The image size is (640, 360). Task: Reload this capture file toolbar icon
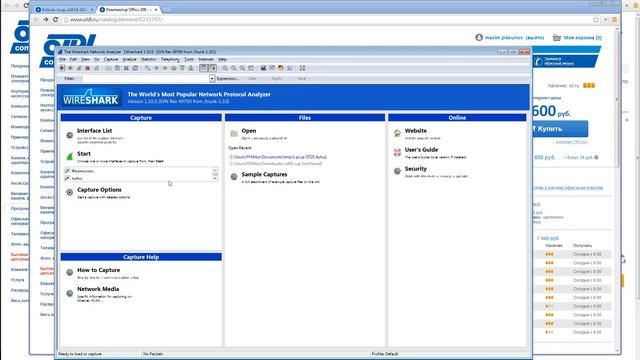point(135,68)
